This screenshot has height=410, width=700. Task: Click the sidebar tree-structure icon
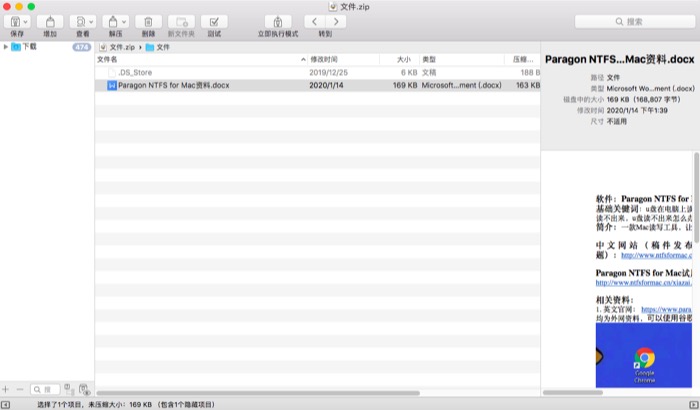click(x=69, y=389)
